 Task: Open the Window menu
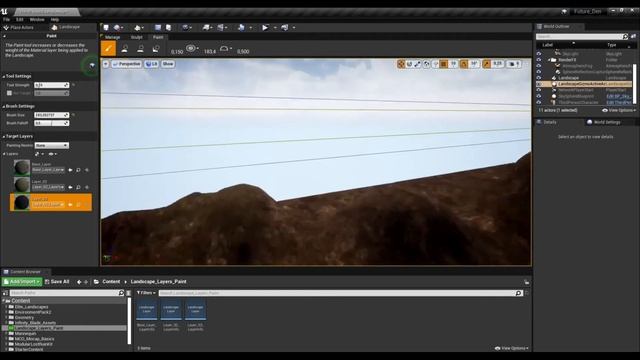tap(37, 19)
